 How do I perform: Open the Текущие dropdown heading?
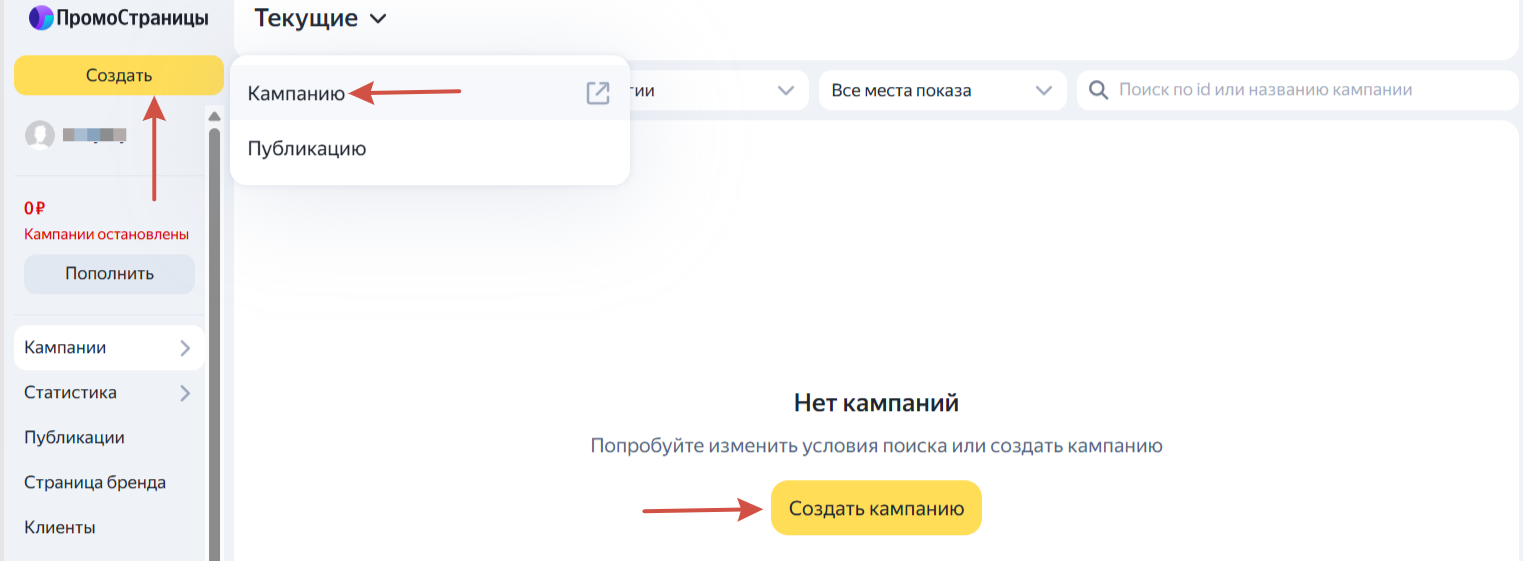coord(320,18)
